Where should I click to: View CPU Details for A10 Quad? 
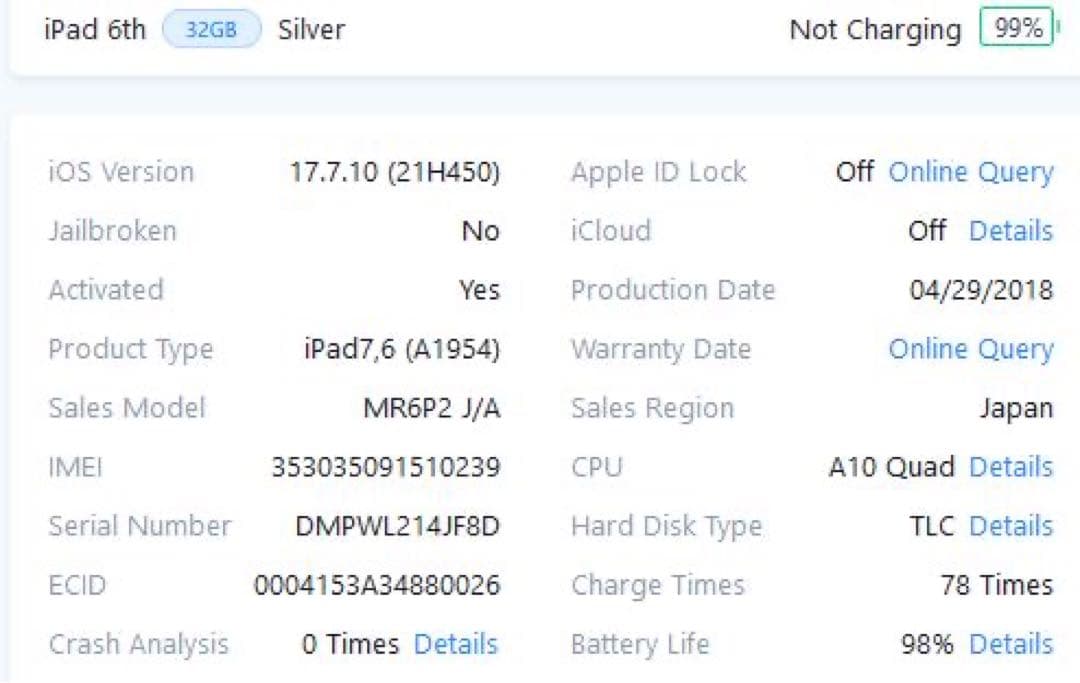[1010, 467]
